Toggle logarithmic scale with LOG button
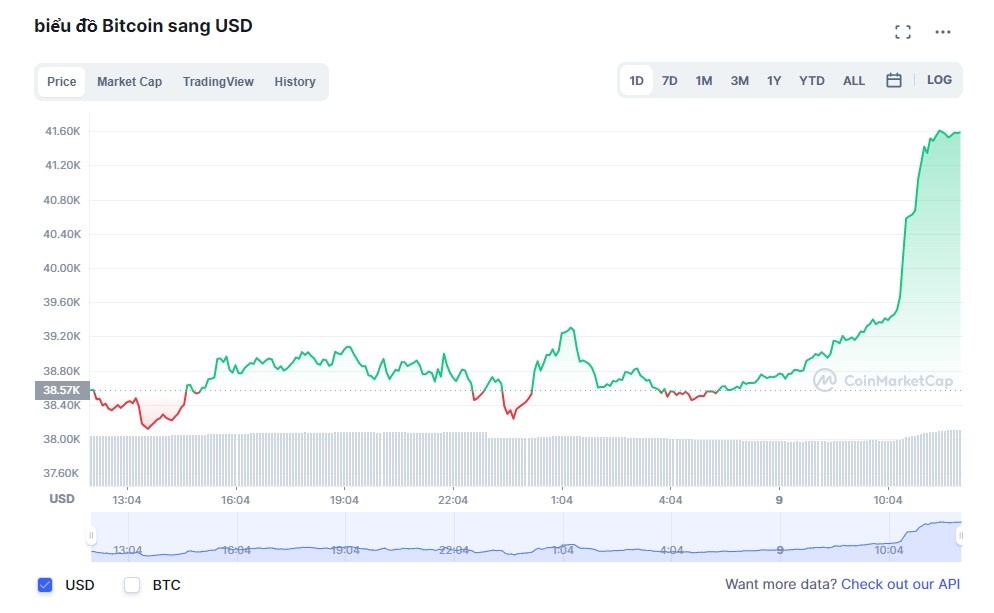 point(939,80)
